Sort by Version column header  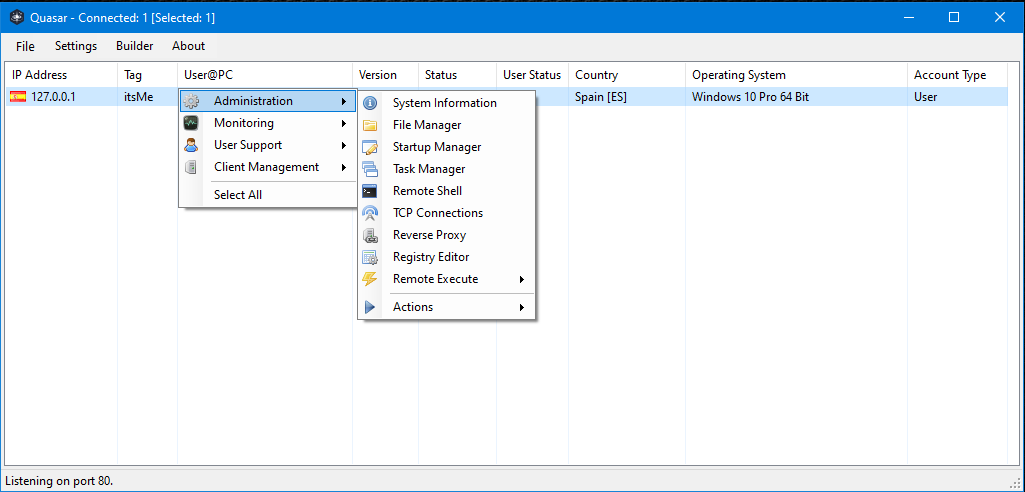[386, 75]
